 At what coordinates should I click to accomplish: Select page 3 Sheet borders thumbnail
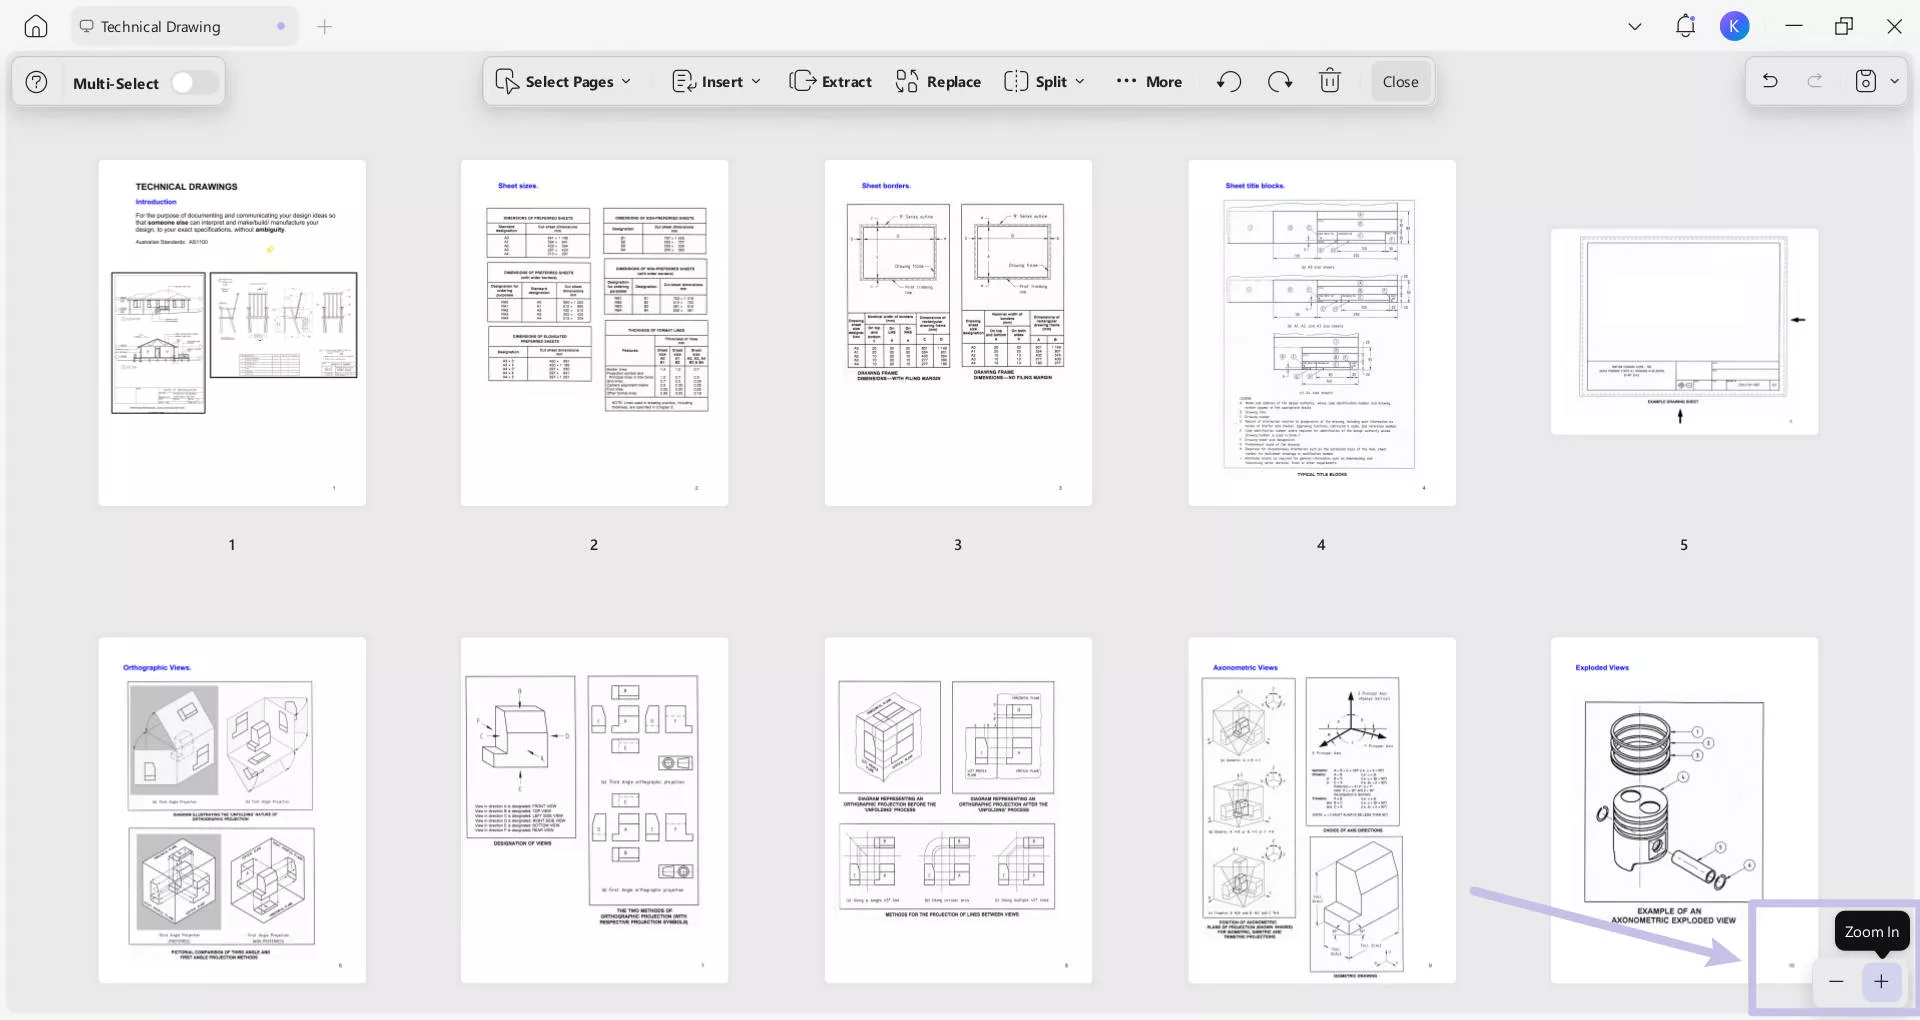click(958, 333)
